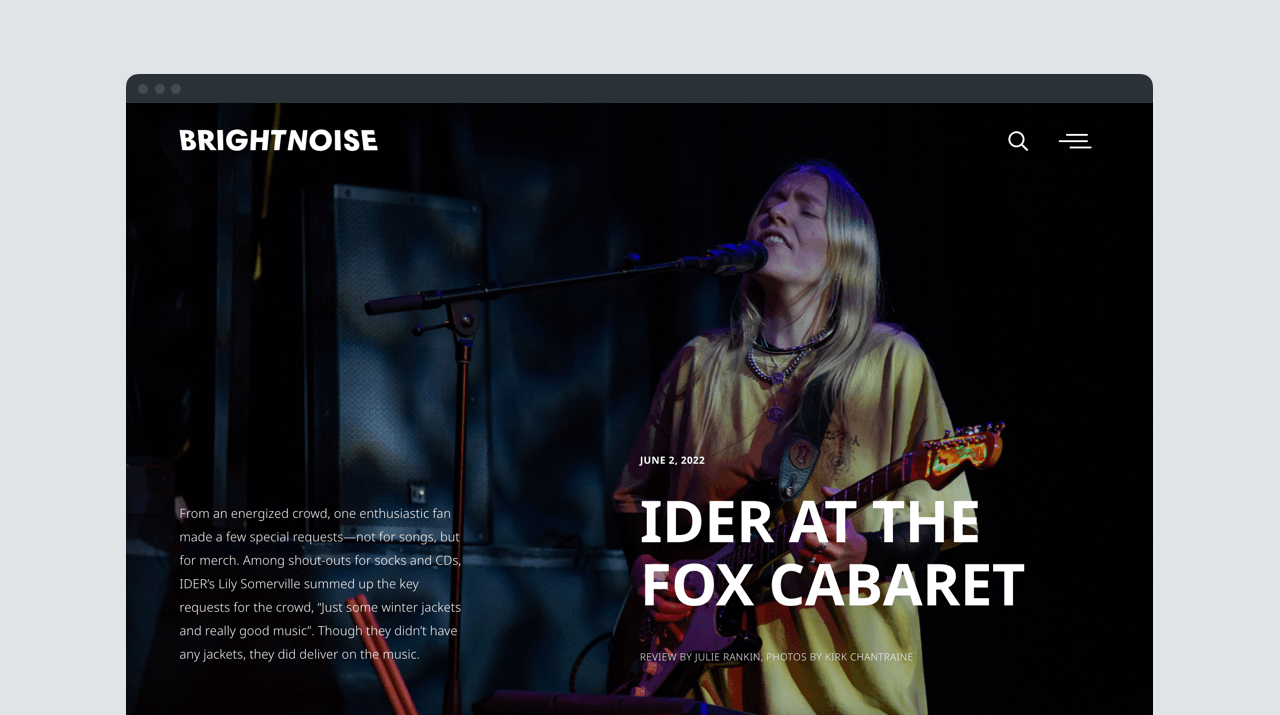Click reviewer name Julie Rankin

(727, 657)
